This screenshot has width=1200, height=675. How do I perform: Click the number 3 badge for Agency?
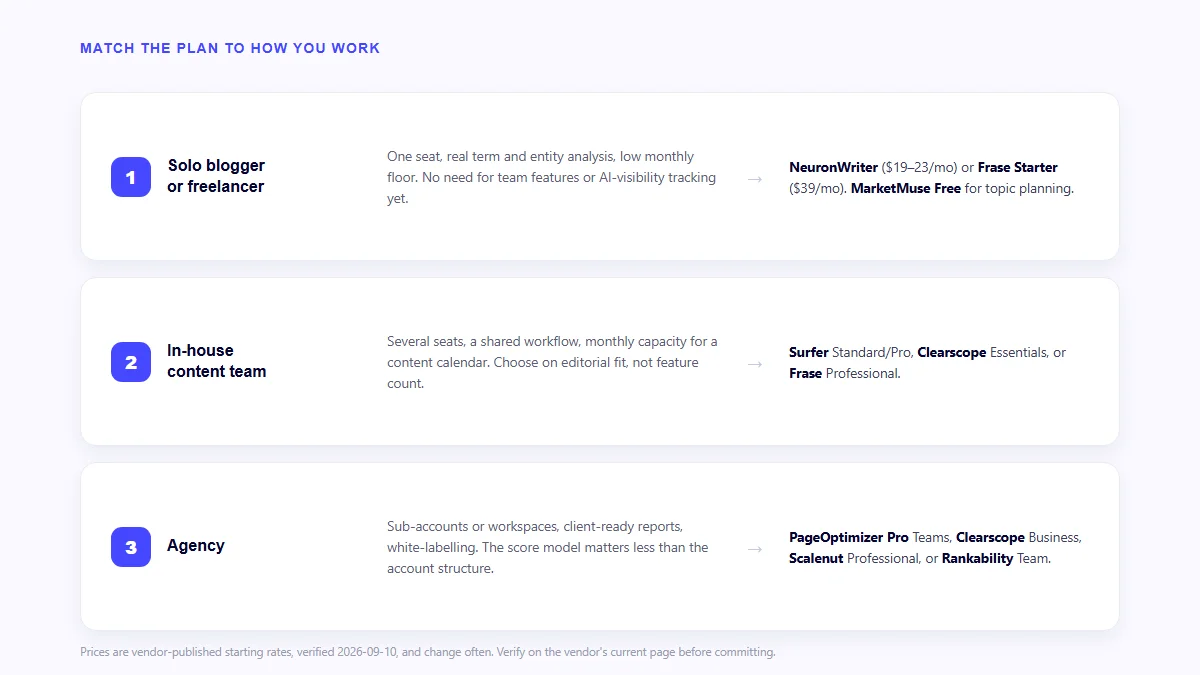(x=131, y=547)
